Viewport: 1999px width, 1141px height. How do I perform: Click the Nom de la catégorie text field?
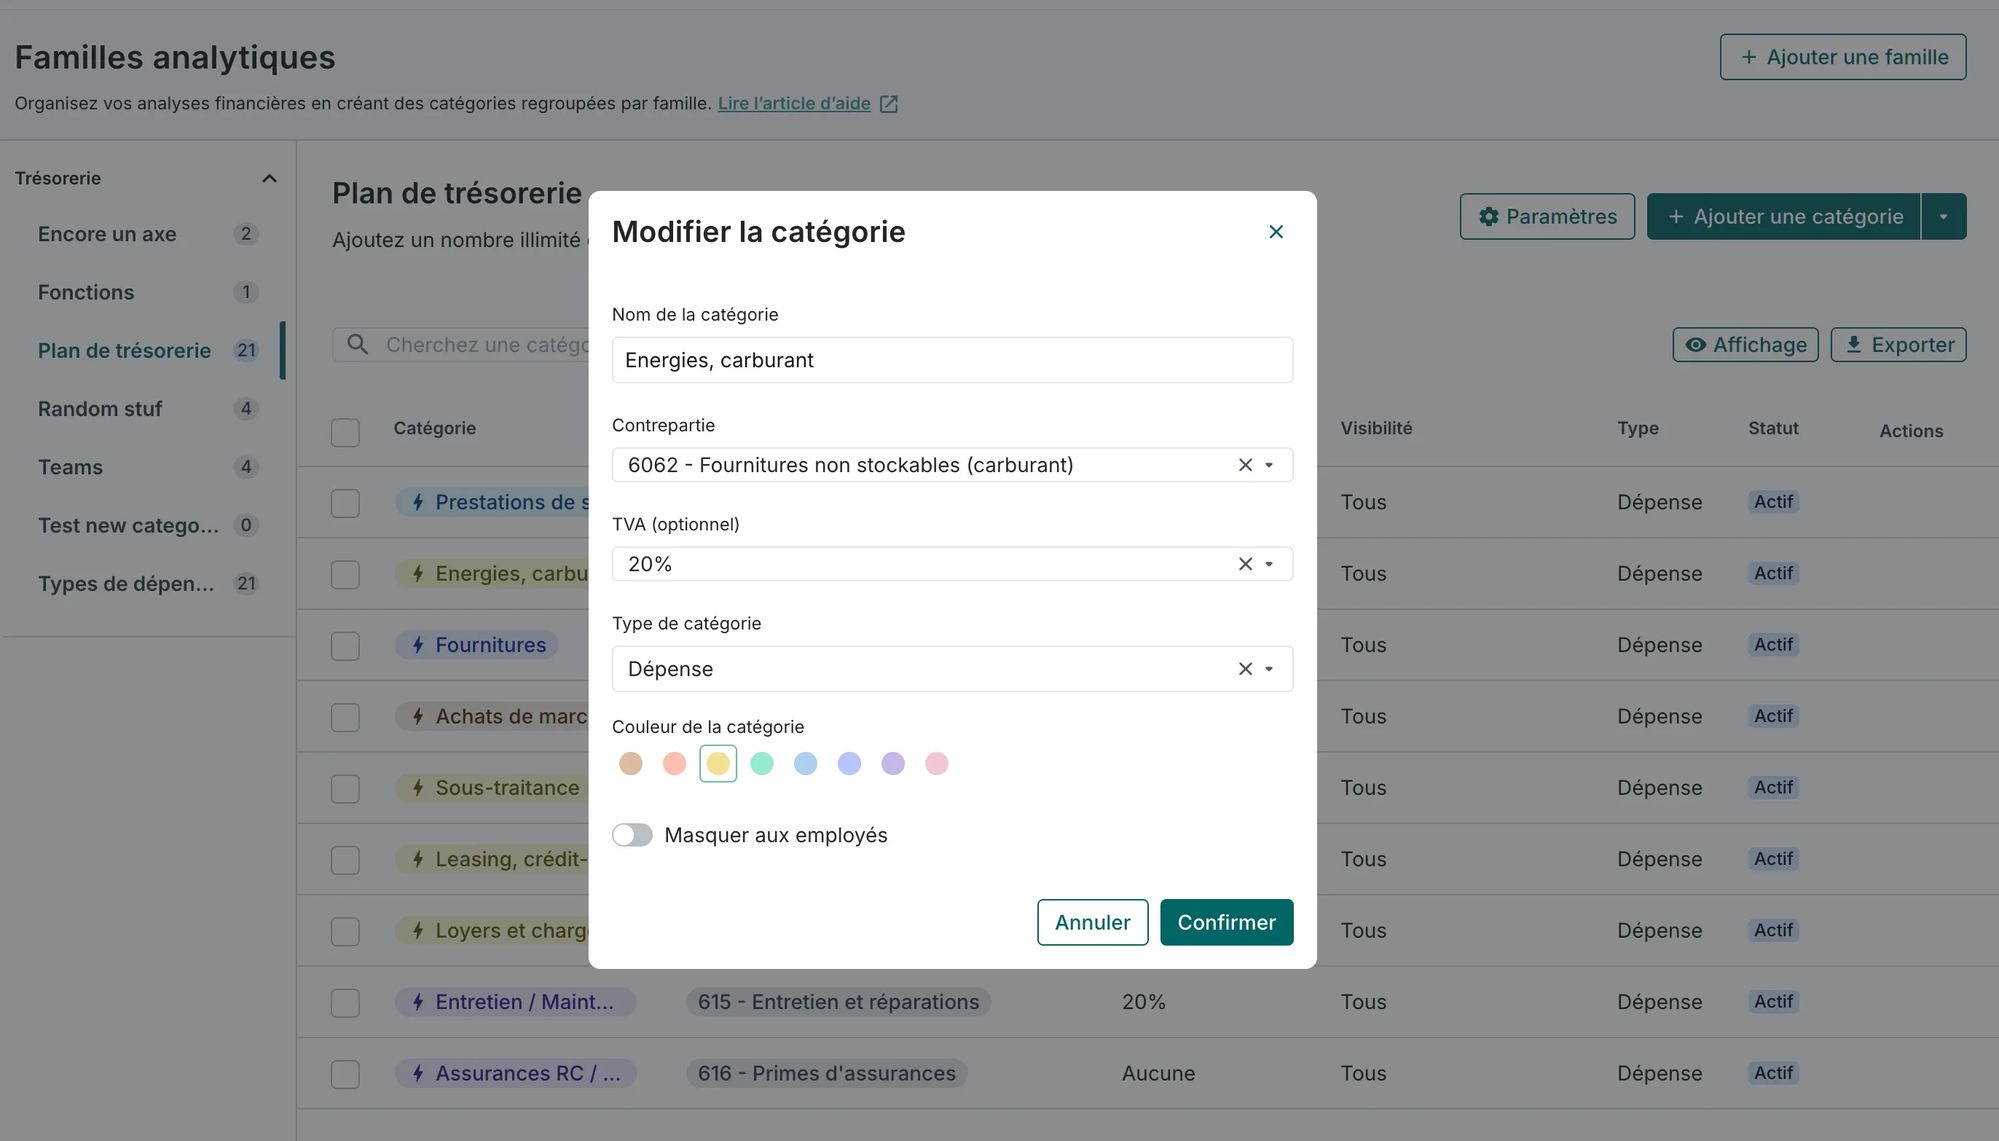click(951, 360)
